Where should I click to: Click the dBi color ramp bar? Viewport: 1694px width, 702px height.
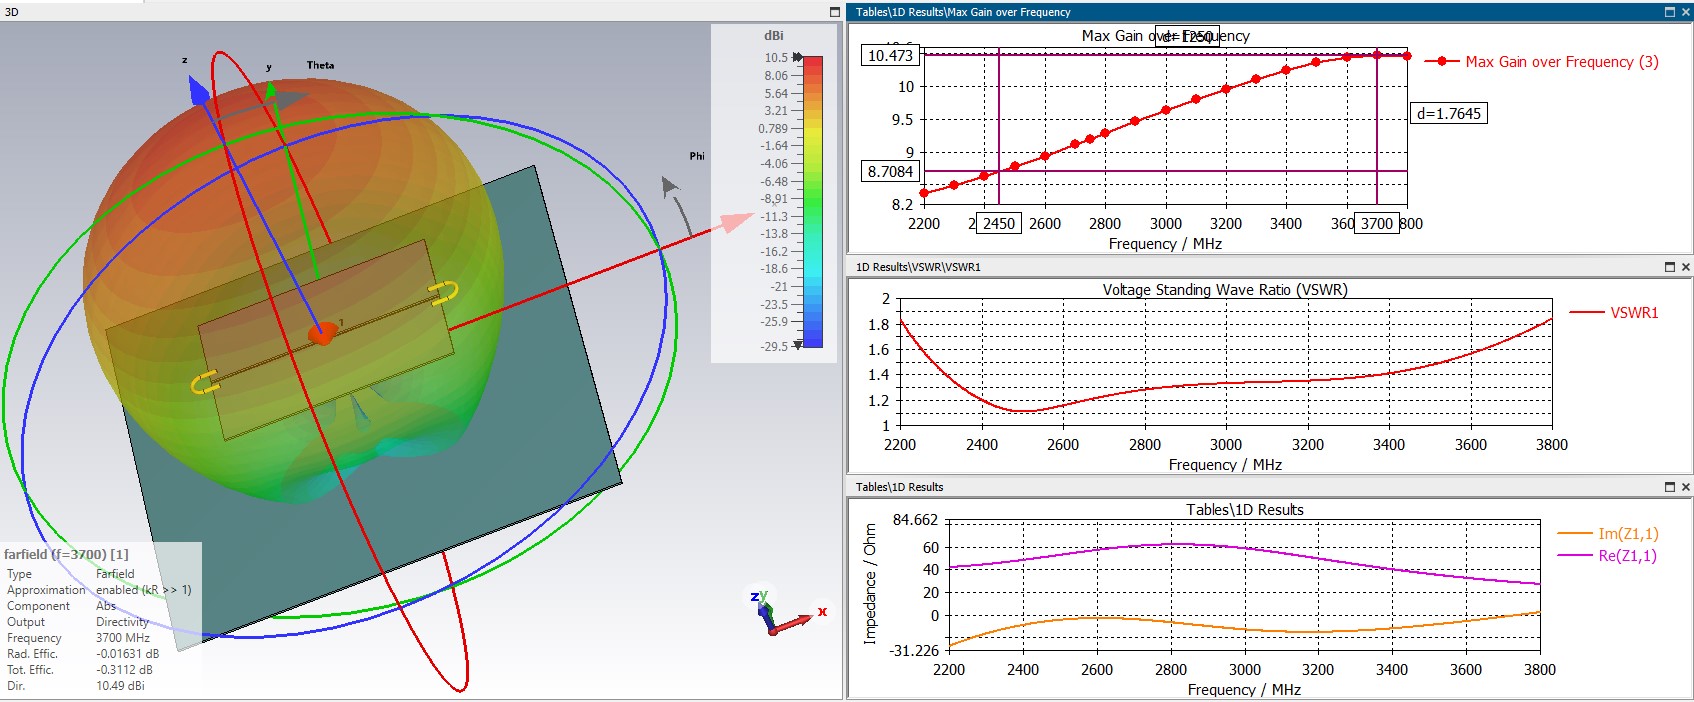click(813, 201)
